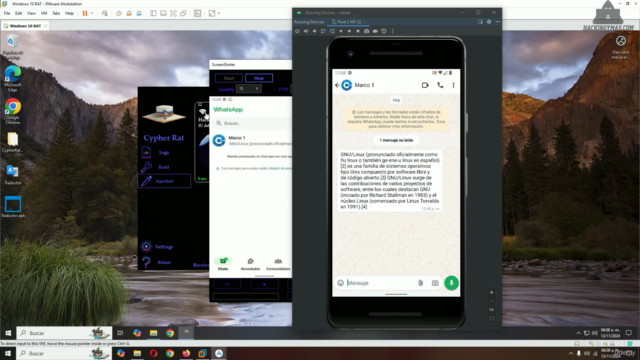
Task: Open the VMware console view button
Action: [198, 13]
